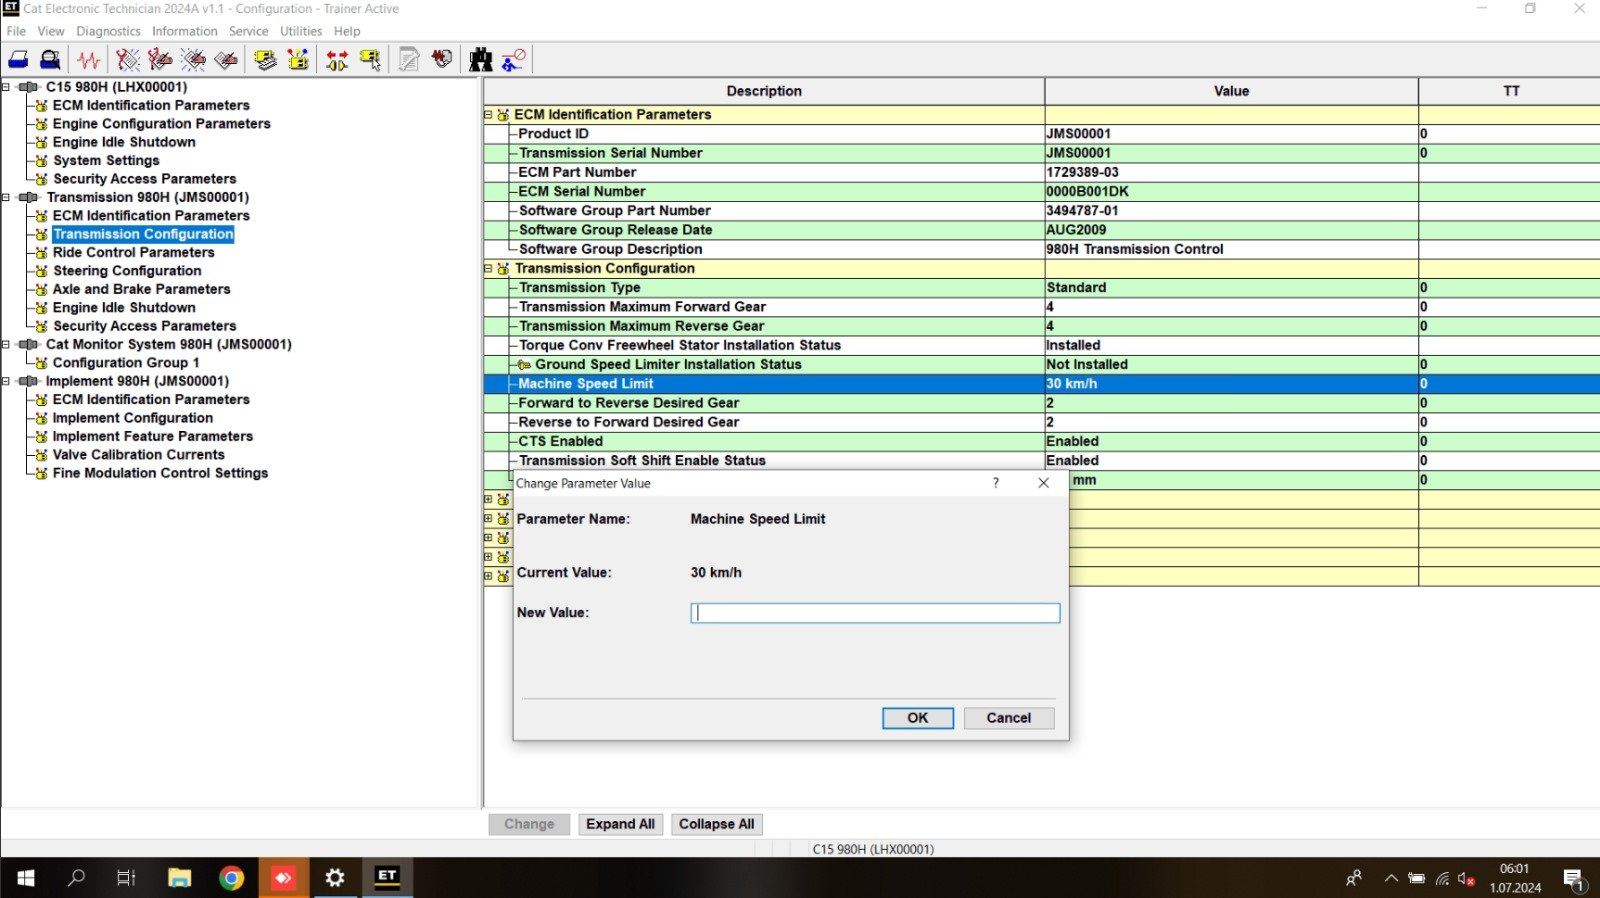Select Ride Control Parameters in tree
Image resolution: width=1600 pixels, height=898 pixels.
click(x=133, y=252)
